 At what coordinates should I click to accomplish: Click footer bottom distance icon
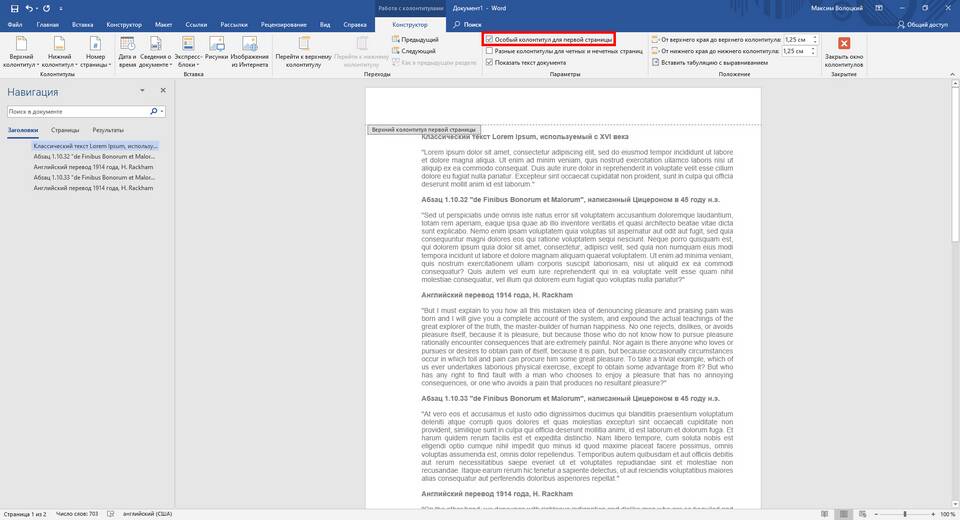tap(655, 51)
